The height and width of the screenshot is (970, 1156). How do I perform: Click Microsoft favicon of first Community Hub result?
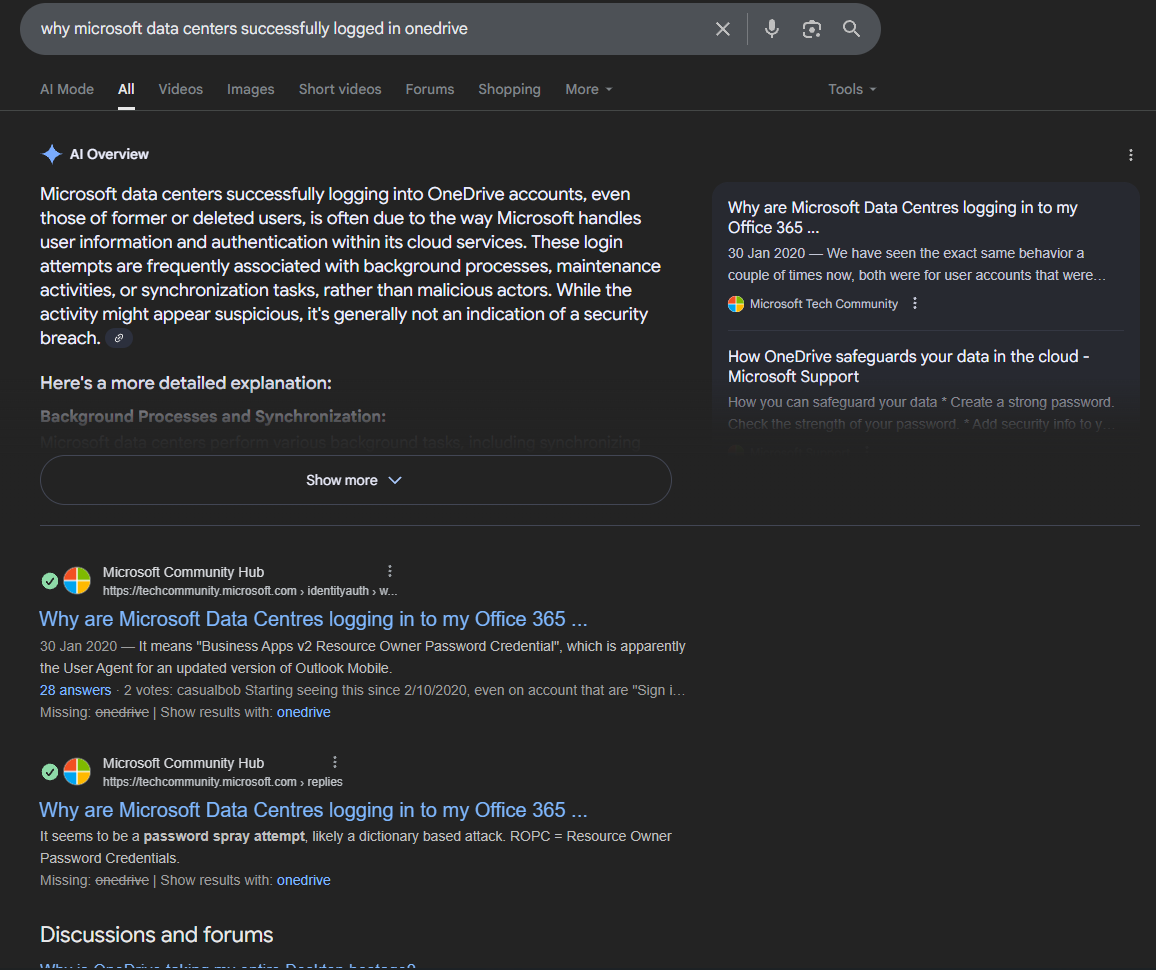tap(77, 581)
